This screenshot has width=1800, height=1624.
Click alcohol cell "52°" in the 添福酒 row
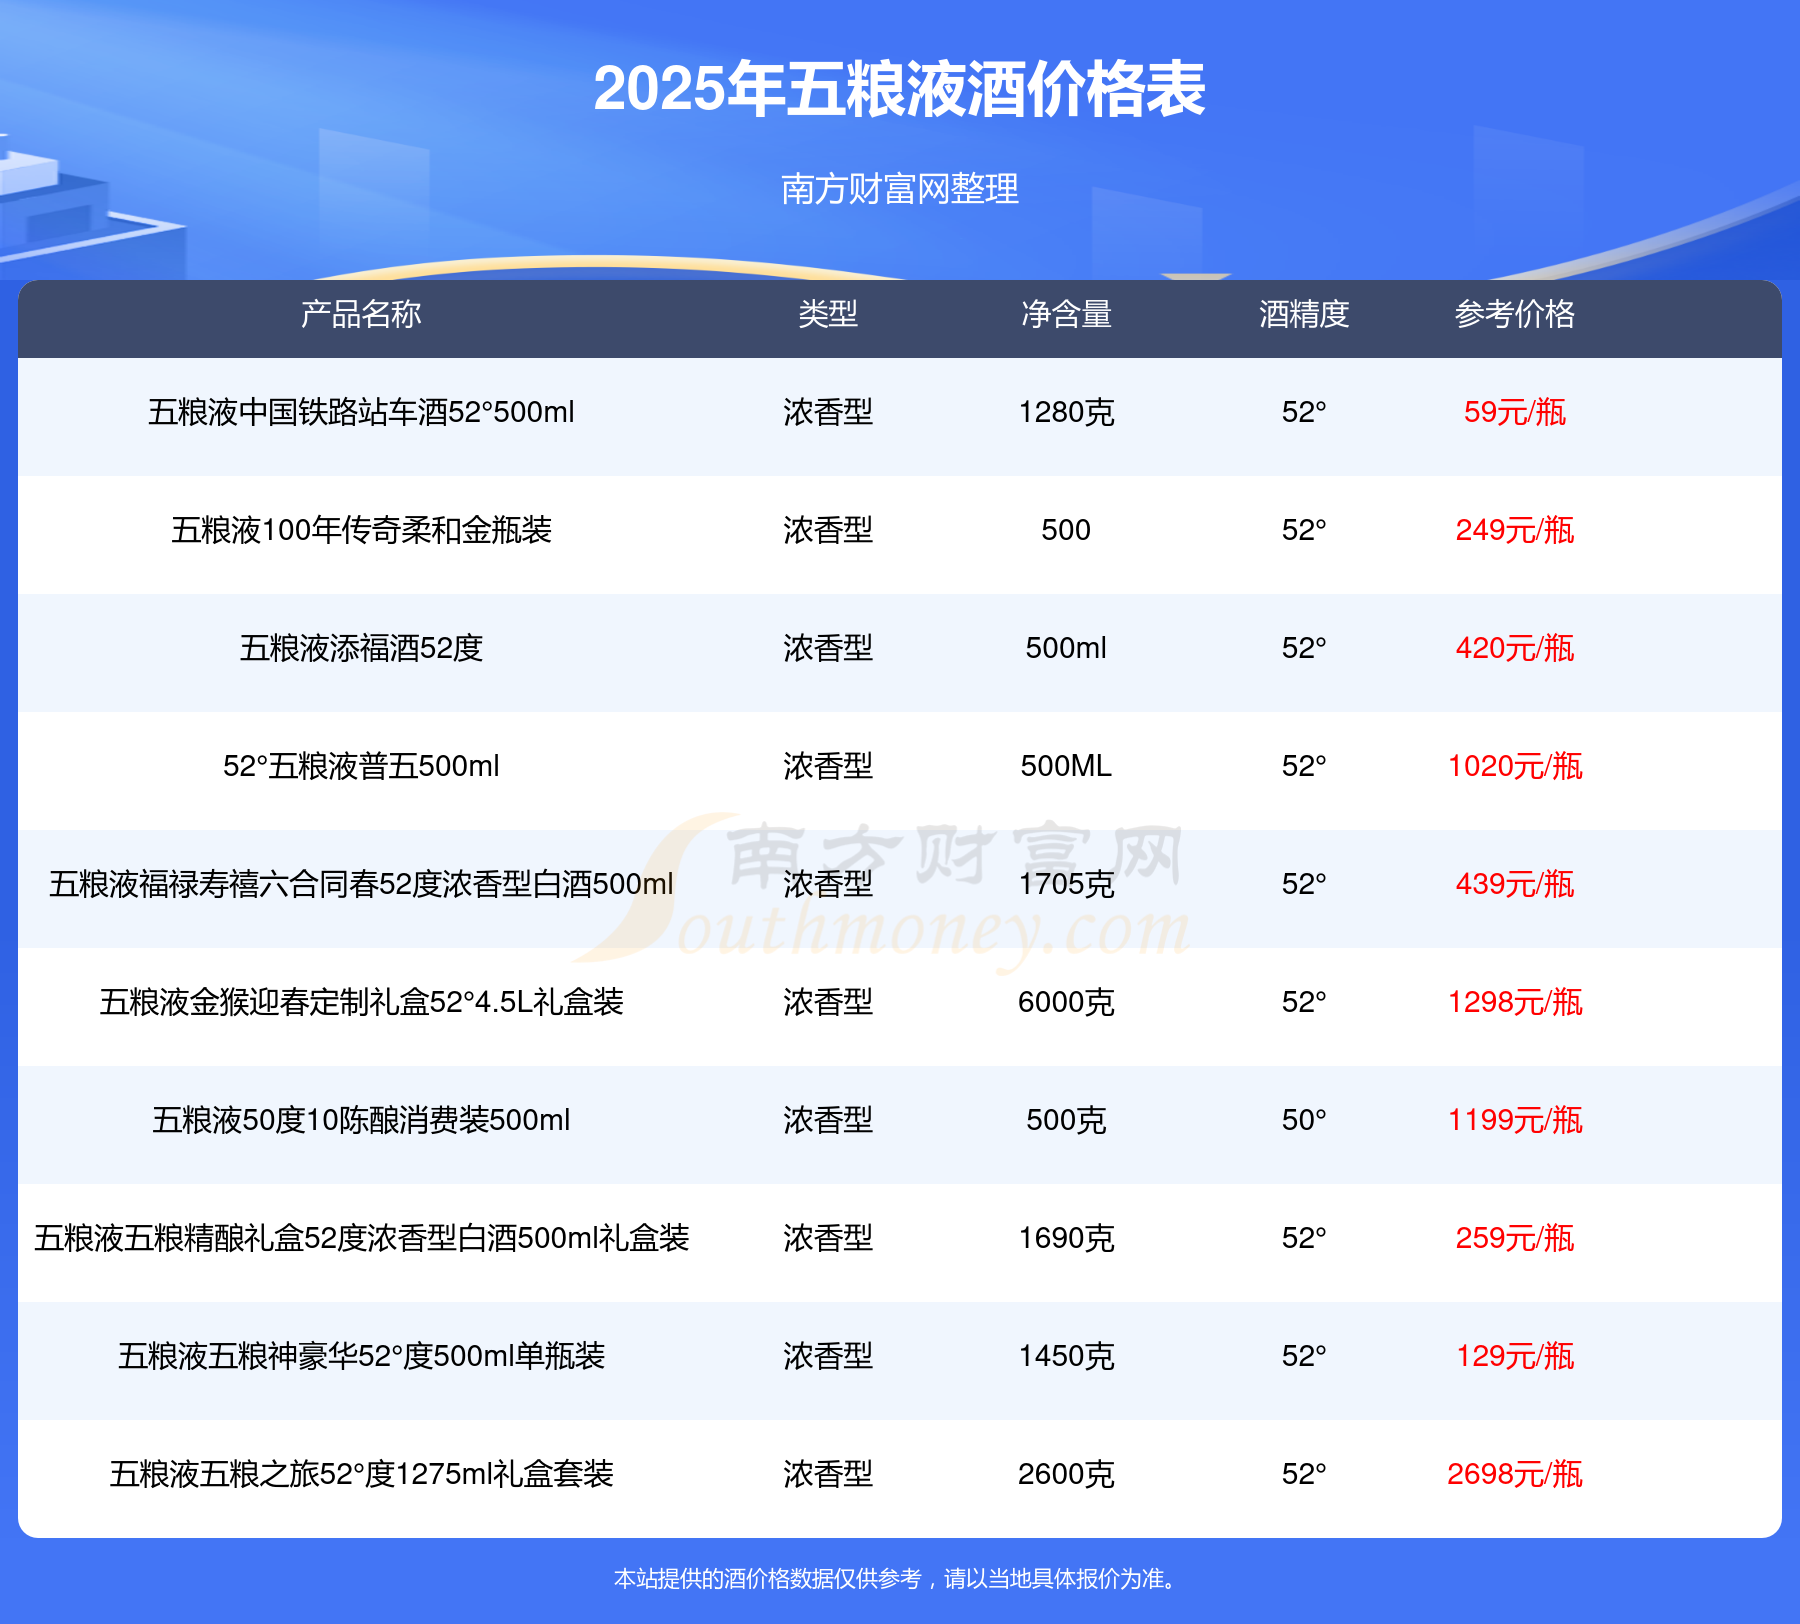[x=1304, y=648]
